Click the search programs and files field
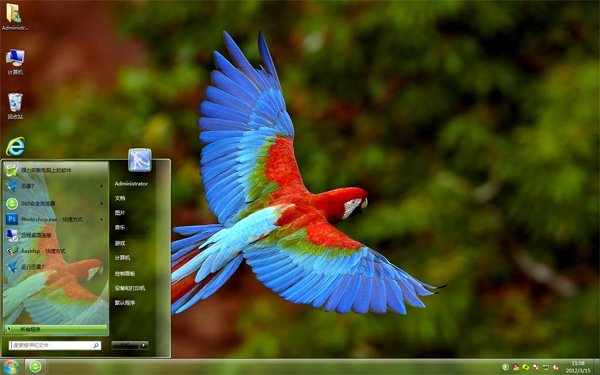 tap(55, 345)
